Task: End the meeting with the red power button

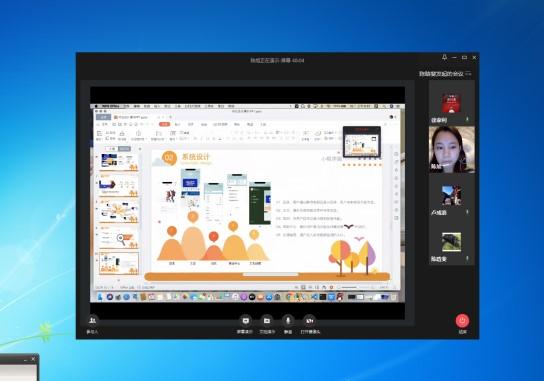Action: [462, 321]
